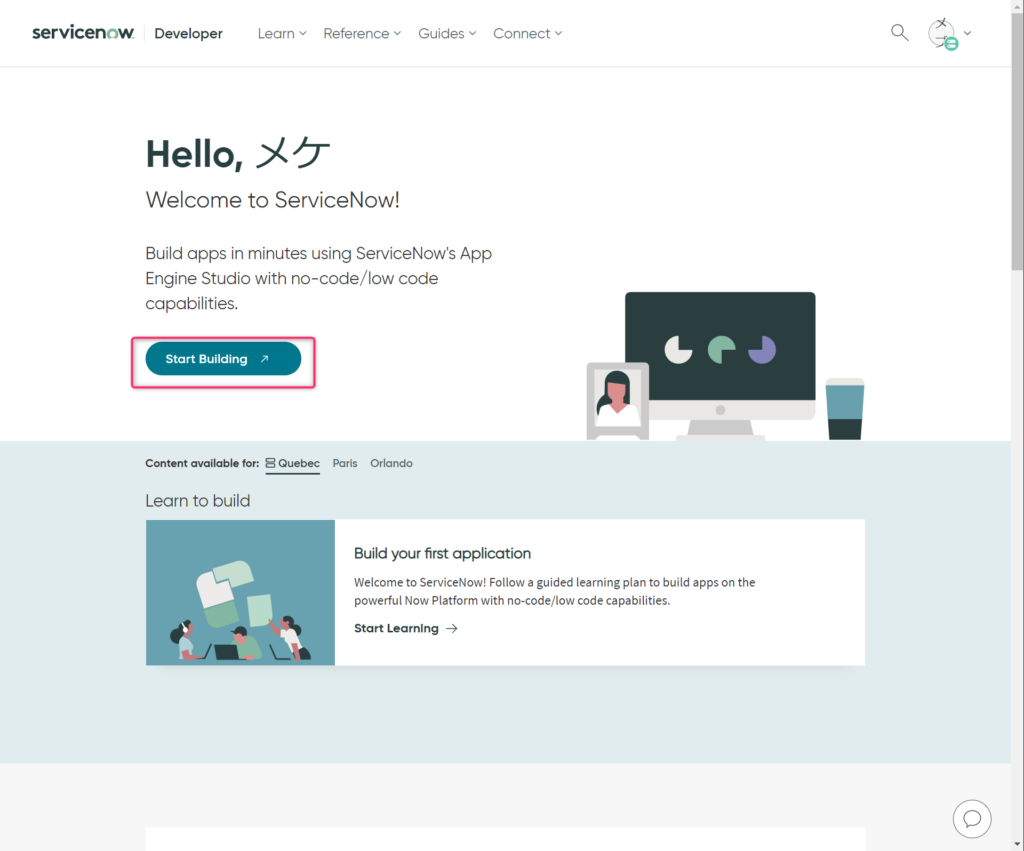The image size is (1024, 851).
Task: Expand the profile menu chevron
Action: tap(967, 33)
